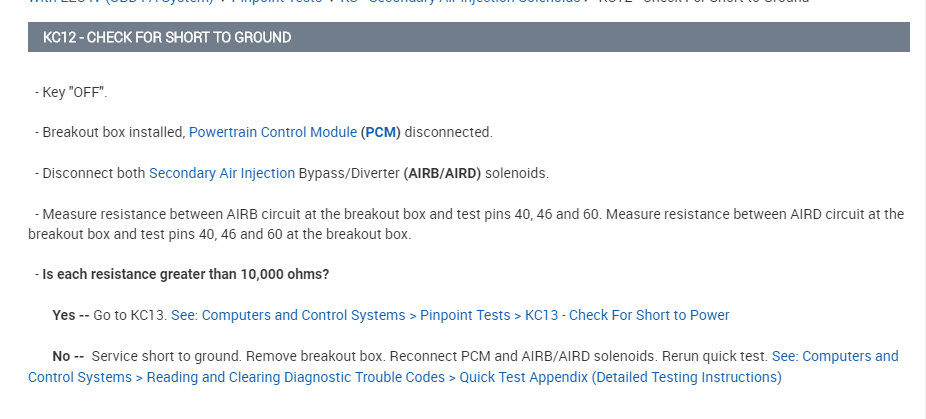Click the bold "No --" answer label
The height and width of the screenshot is (419, 926).
[68, 356]
